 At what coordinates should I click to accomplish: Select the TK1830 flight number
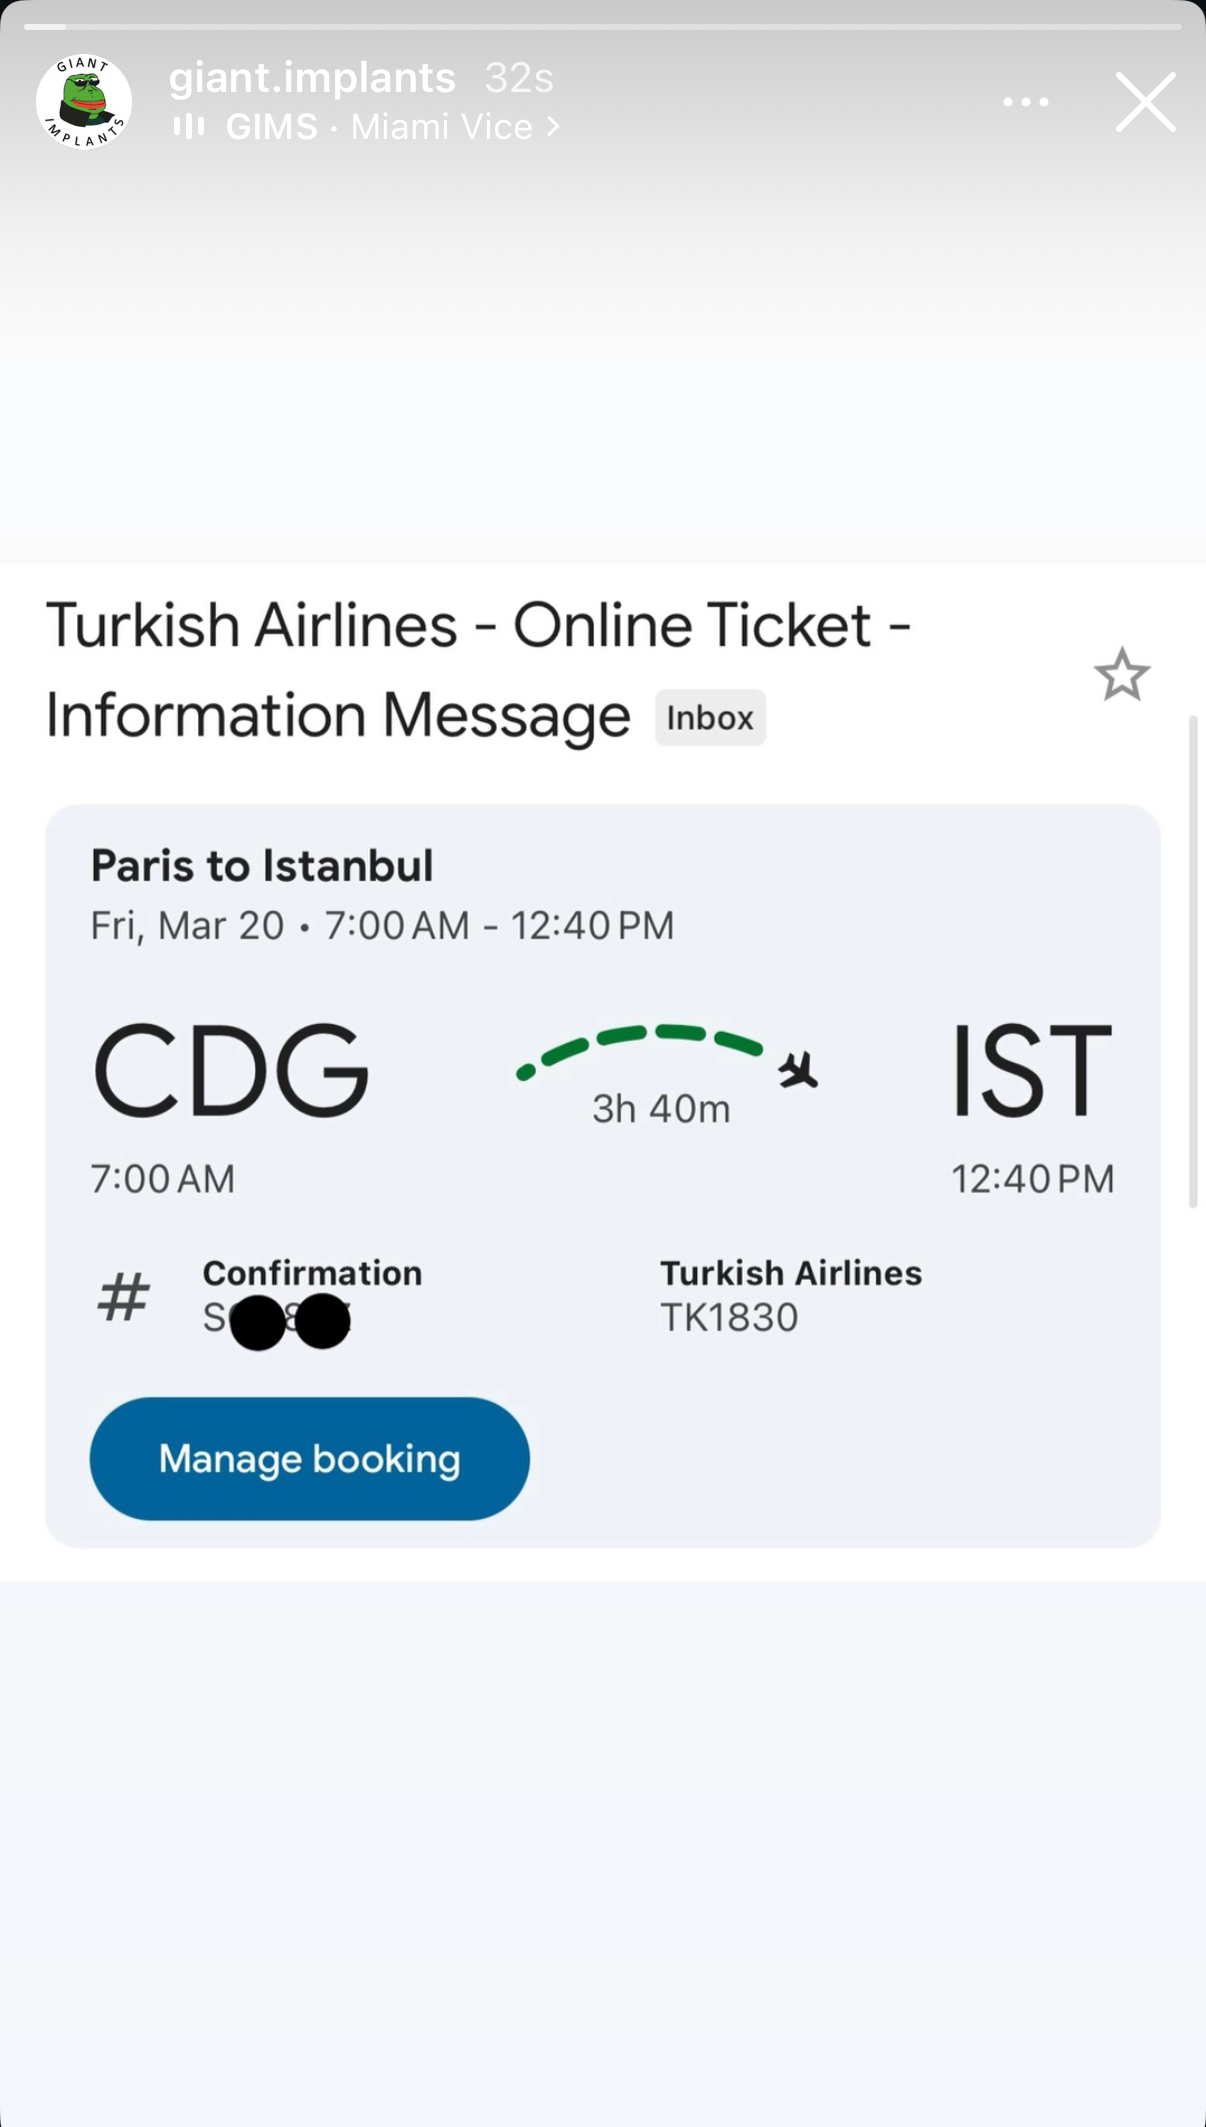coord(729,1318)
